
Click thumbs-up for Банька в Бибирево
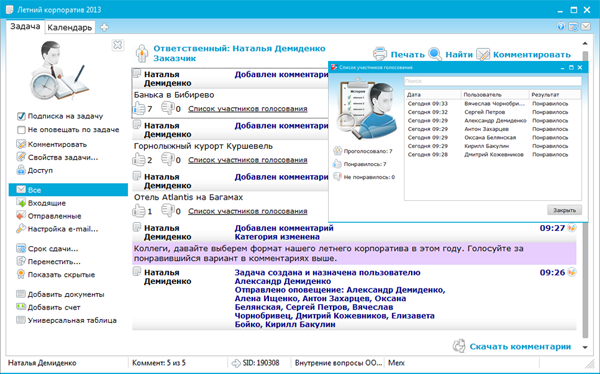(x=139, y=108)
